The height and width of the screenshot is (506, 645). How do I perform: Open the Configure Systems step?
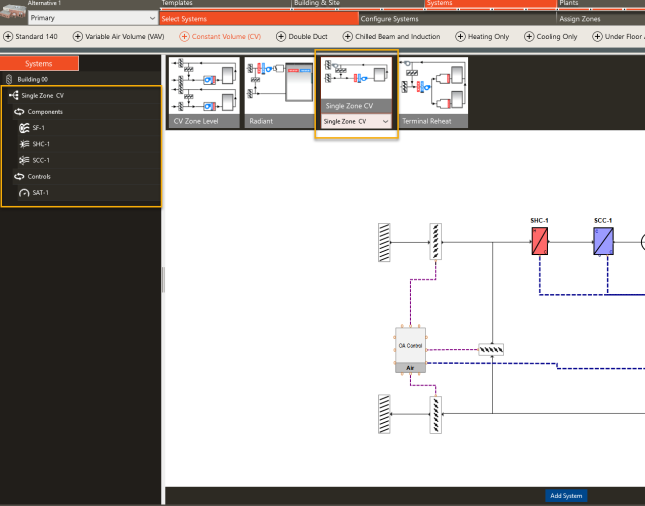[457, 19]
